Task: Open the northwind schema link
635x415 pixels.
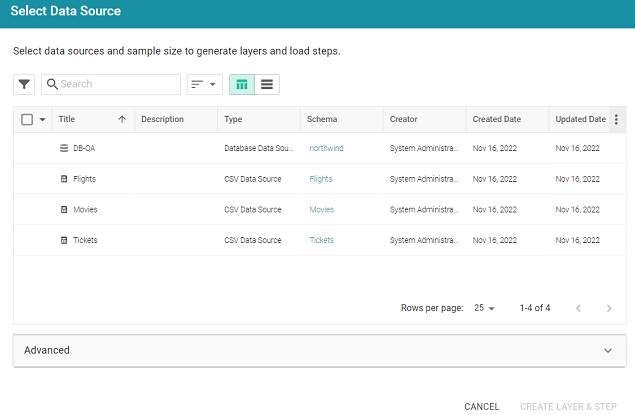Action: (326, 148)
